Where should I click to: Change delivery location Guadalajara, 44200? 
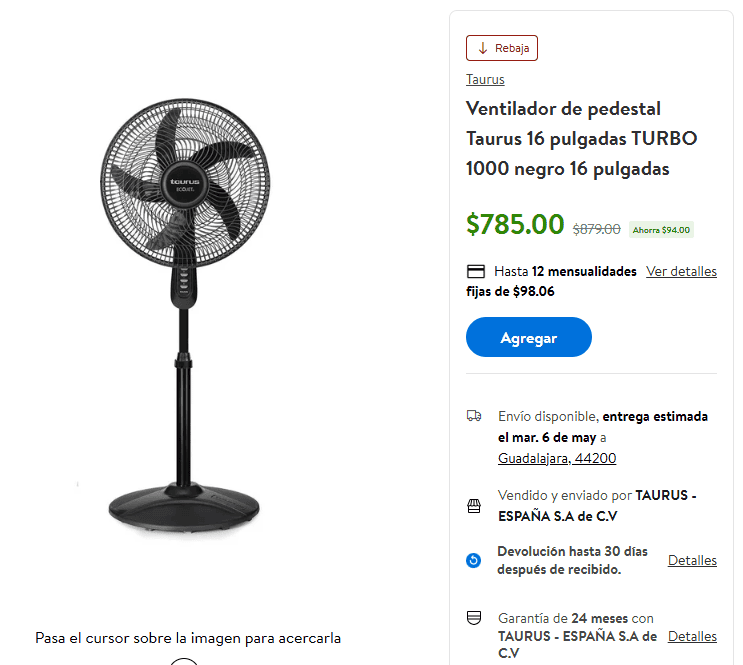pyautogui.click(x=557, y=458)
